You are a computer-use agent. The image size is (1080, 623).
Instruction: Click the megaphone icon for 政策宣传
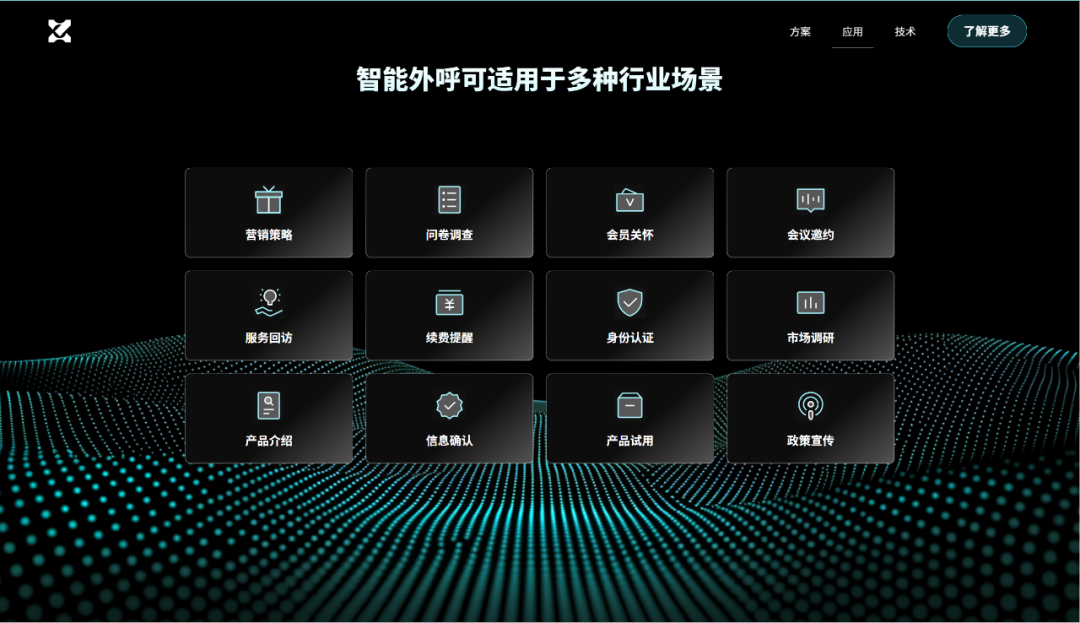[810, 404]
